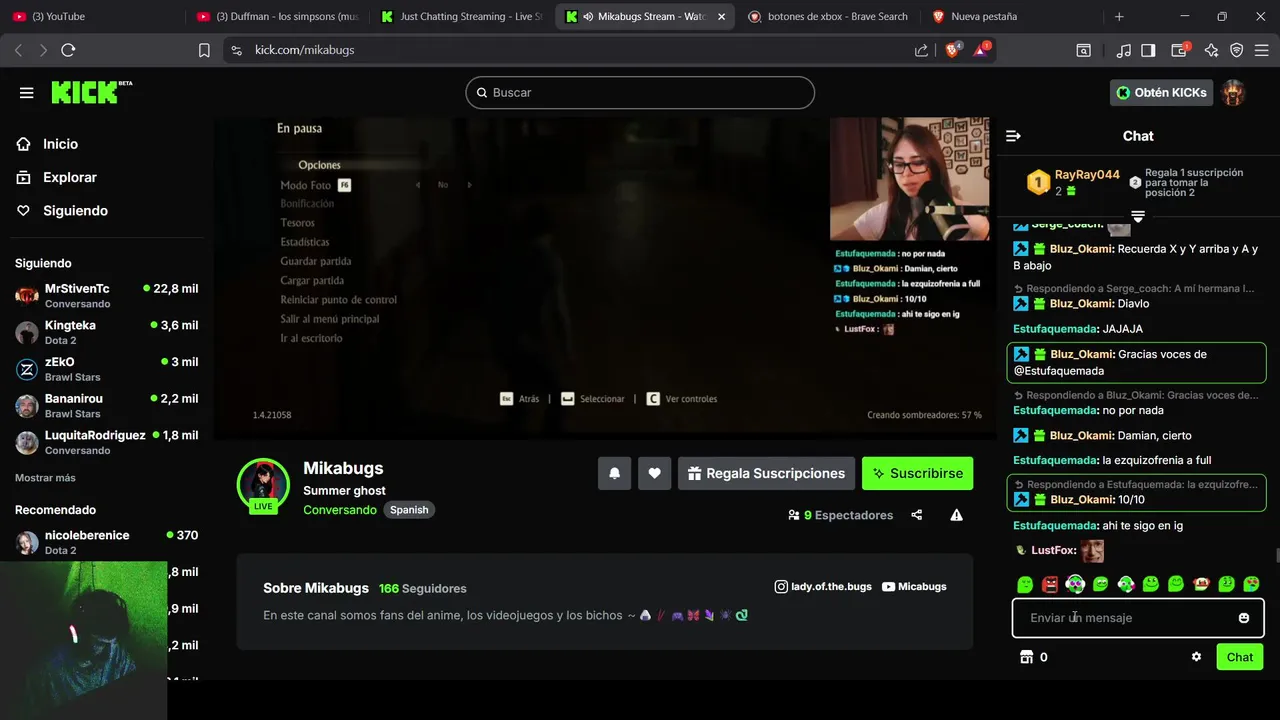Open LuquitaRodriguez channel

106,442
